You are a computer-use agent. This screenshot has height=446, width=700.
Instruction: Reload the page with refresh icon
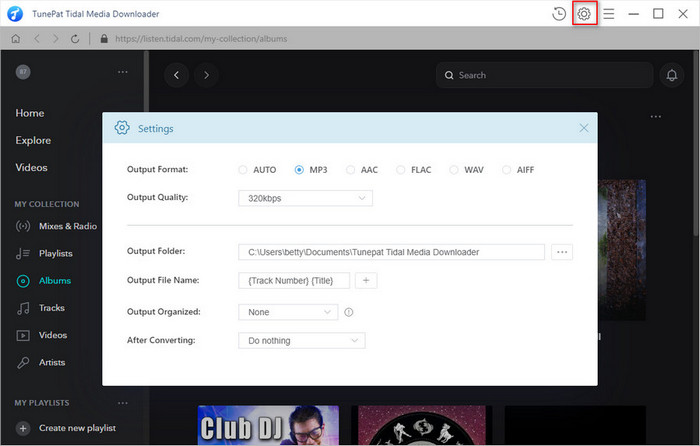pos(75,39)
